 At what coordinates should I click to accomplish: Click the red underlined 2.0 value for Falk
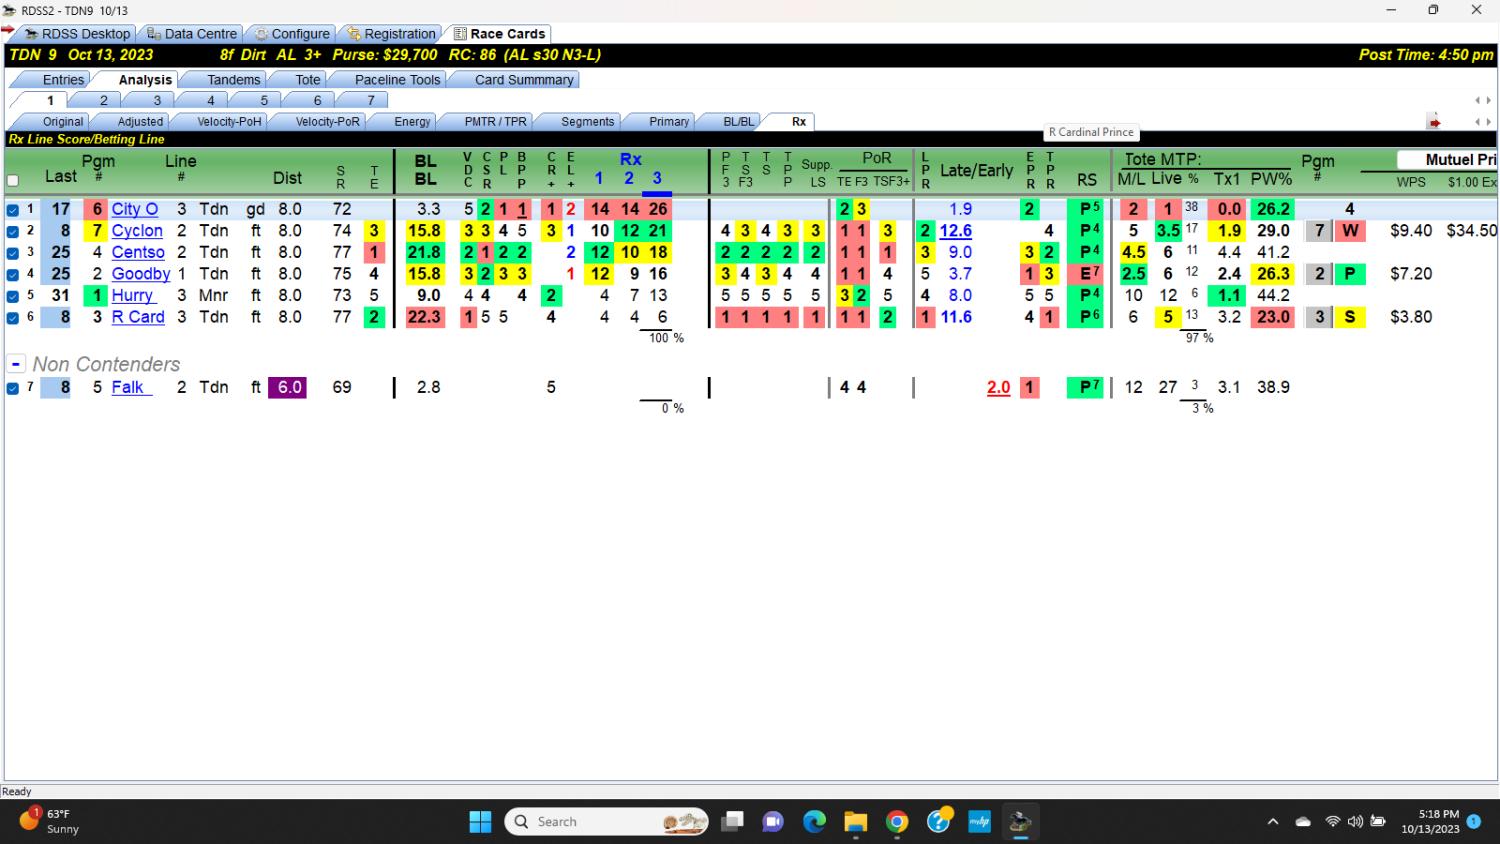[x=998, y=387]
